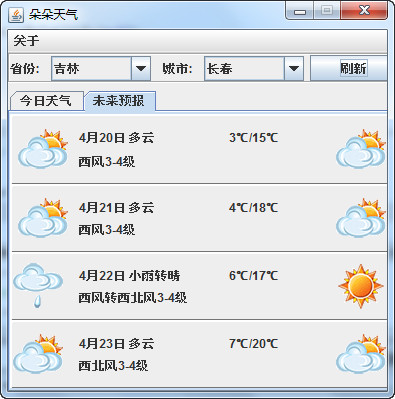Click the city combo box showing 长春
Screen dimensions: 395x399
point(254,69)
